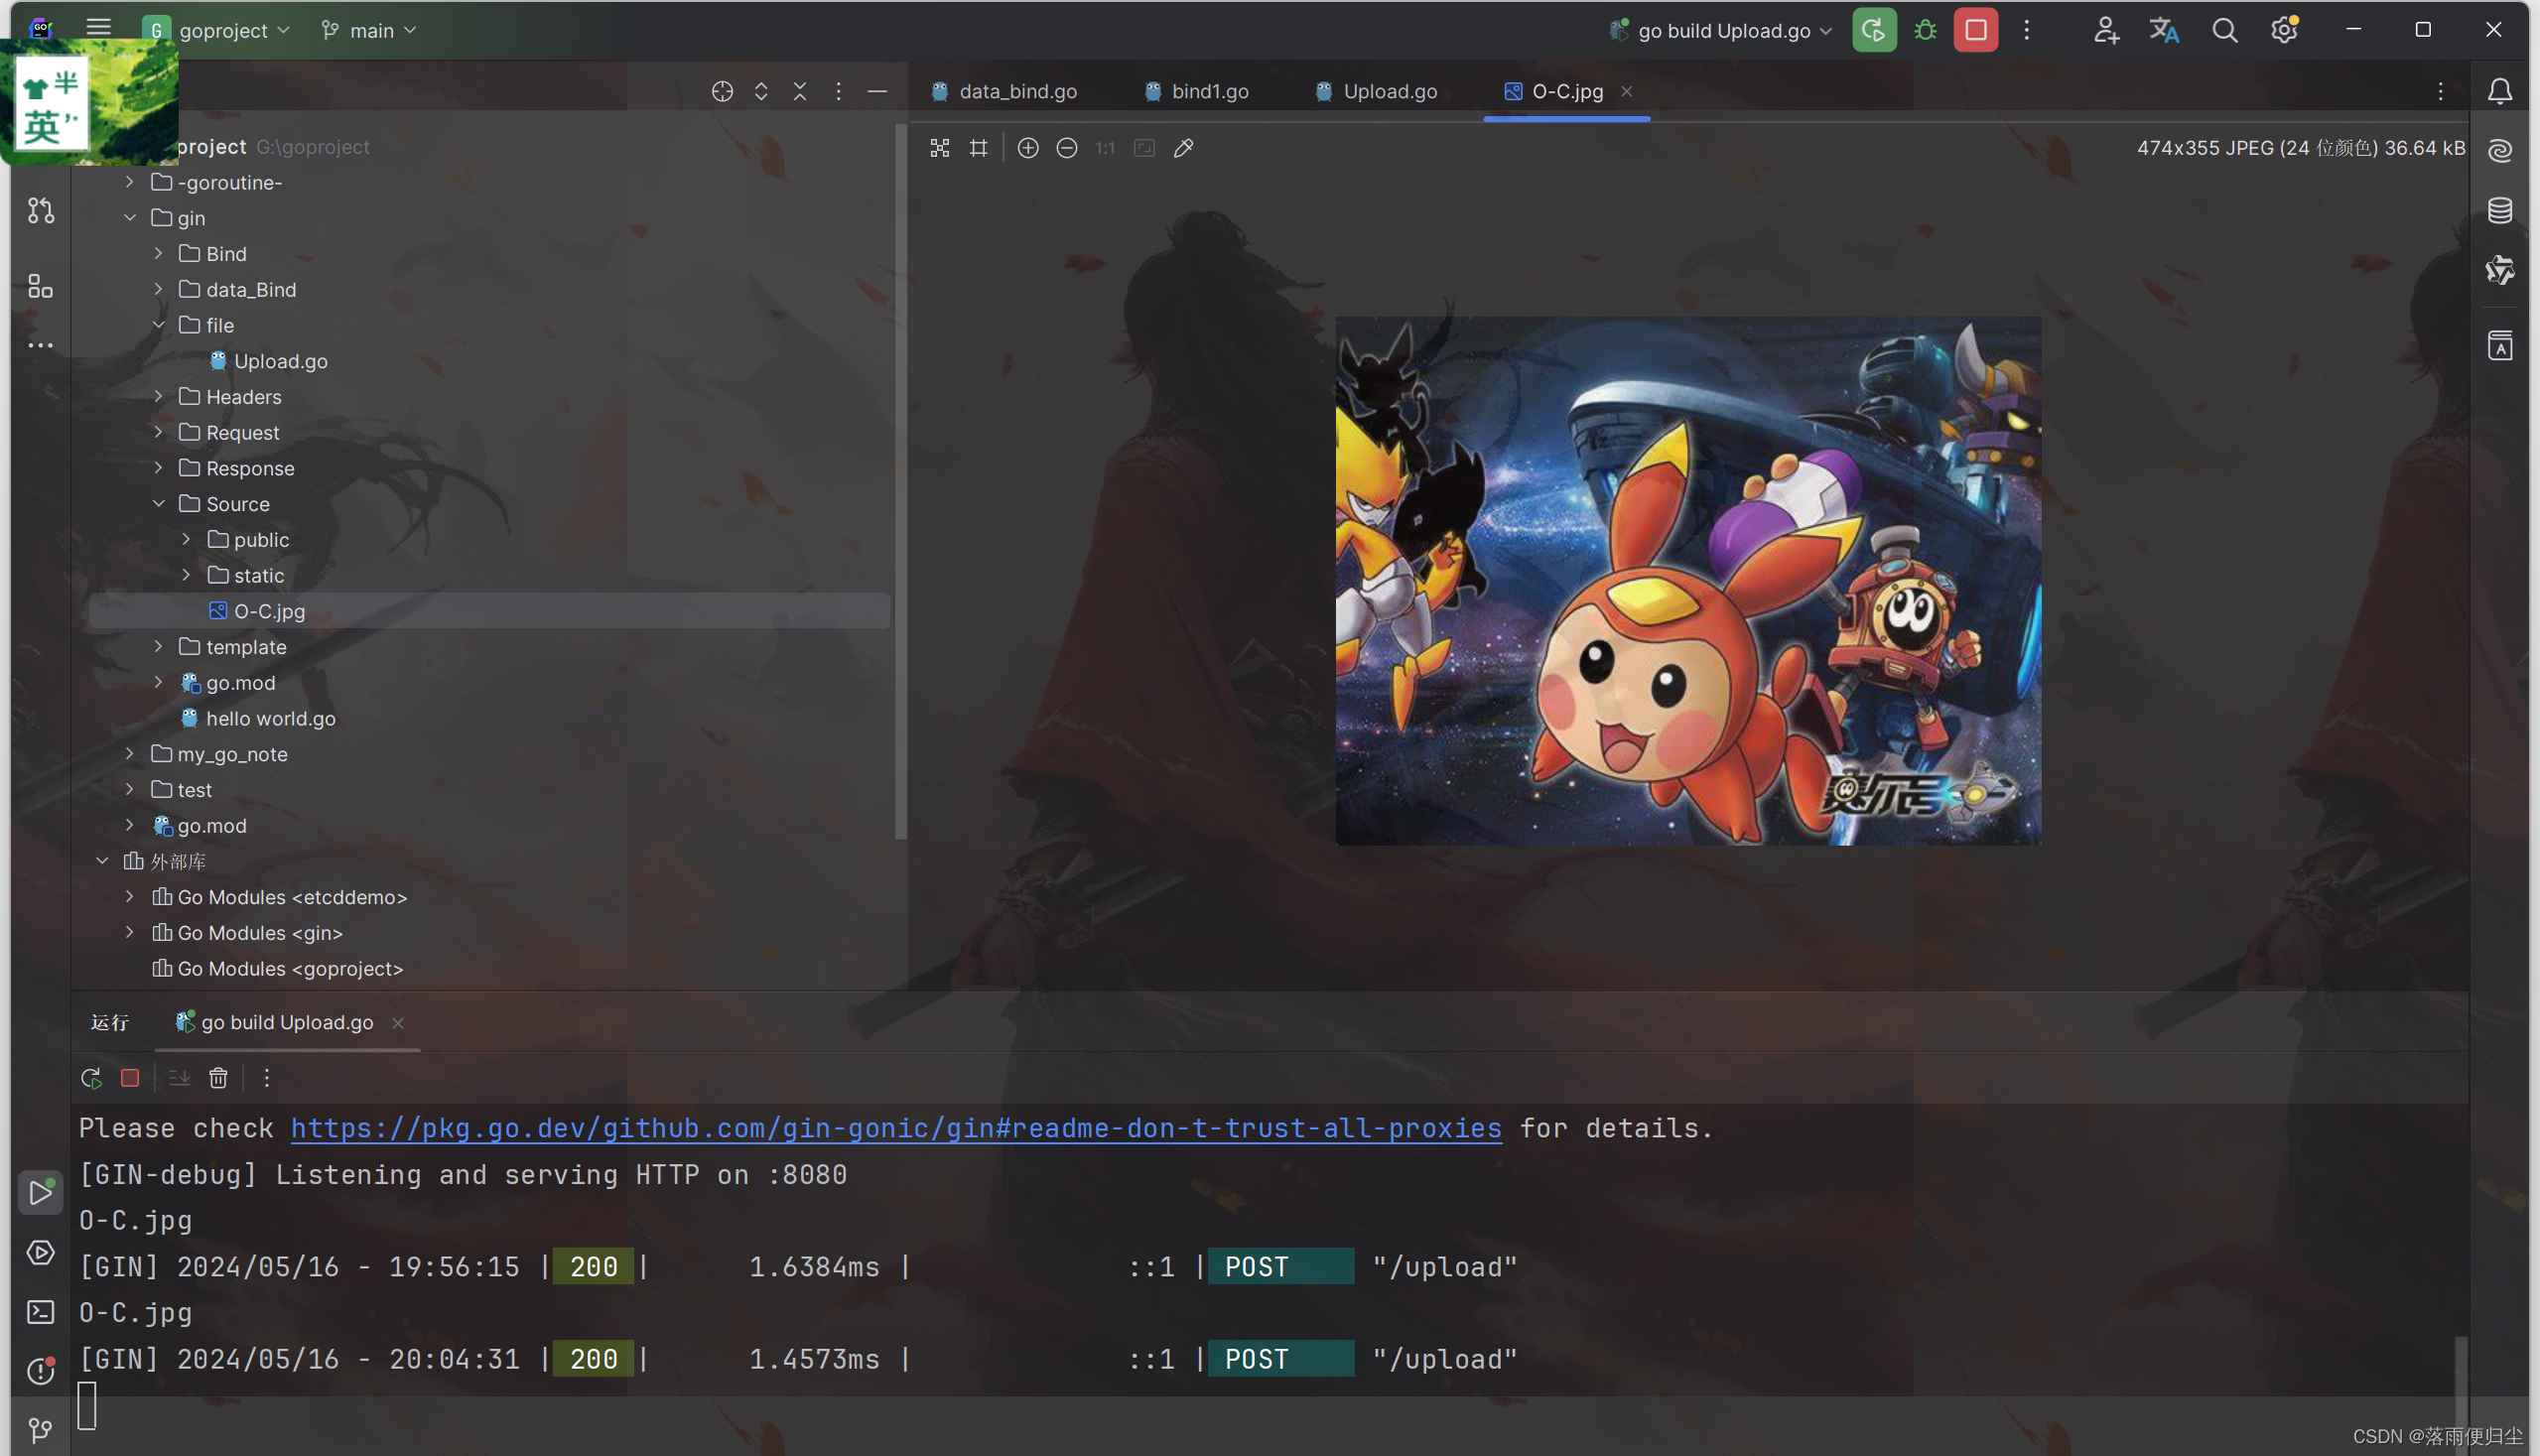The width and height of the screenshot is (2540, 1456).
Task: Collapse the 外部库 node
Action: [x=101, y=860]
